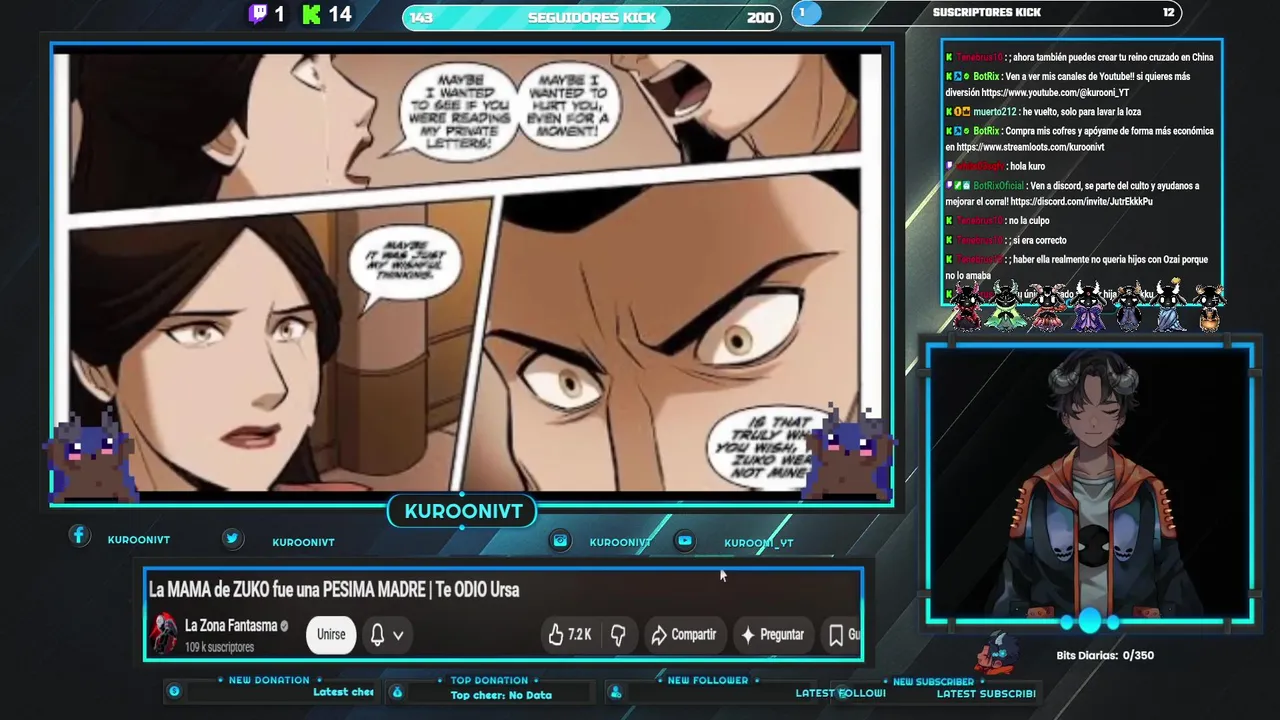This screenshot has height=720, width=1280.
Task: Click the green Kick viewer count icon
Action: tap(312, 14)
